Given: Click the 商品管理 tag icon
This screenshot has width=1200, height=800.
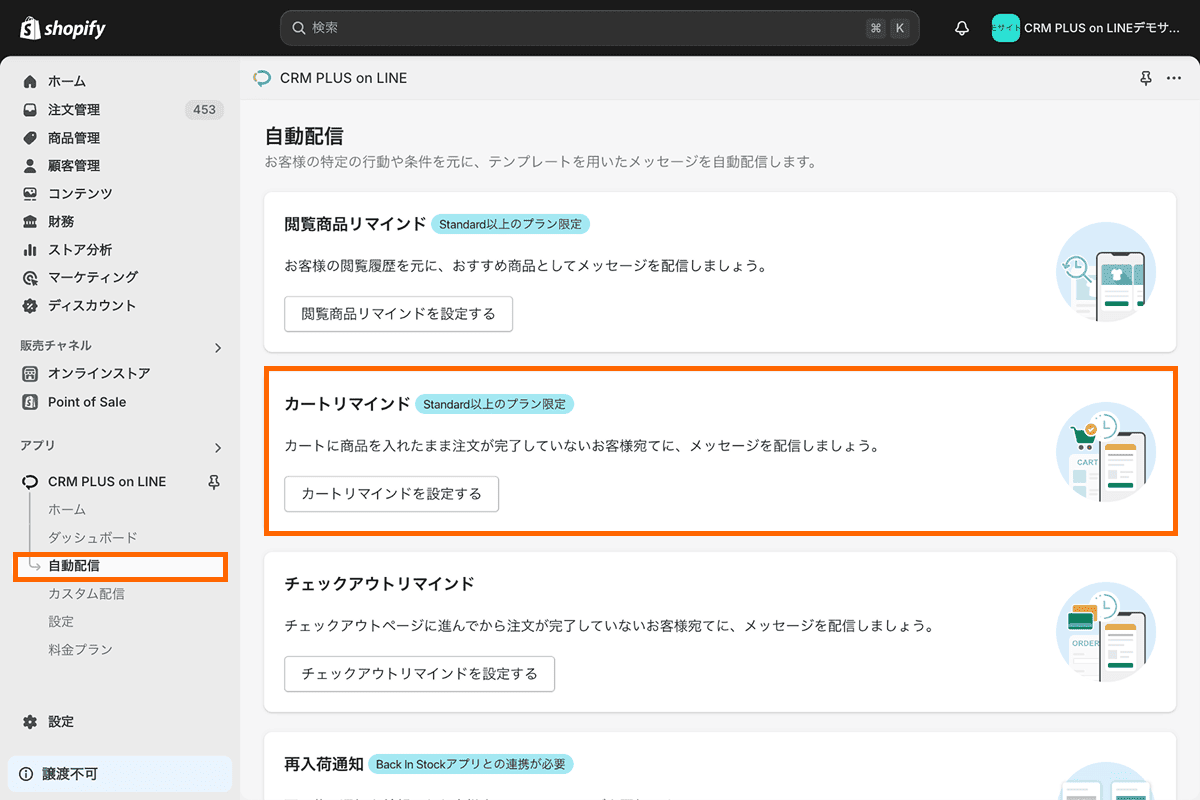Looking at the screenshot, I should 30,138.
